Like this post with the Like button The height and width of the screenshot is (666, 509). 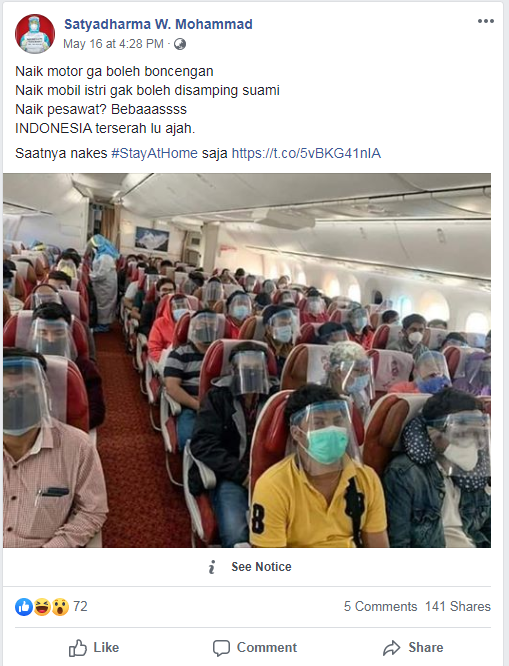coord(94,648)
